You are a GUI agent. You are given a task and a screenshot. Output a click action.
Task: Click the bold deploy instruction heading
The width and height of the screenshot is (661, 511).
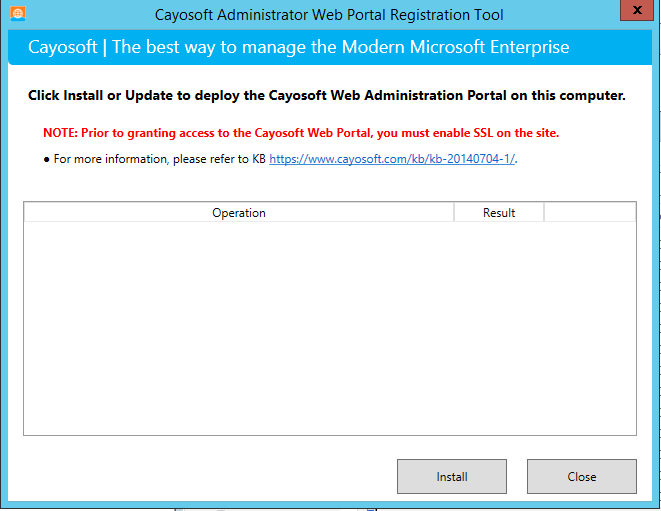pyautogui.click(x=327, y=96)
